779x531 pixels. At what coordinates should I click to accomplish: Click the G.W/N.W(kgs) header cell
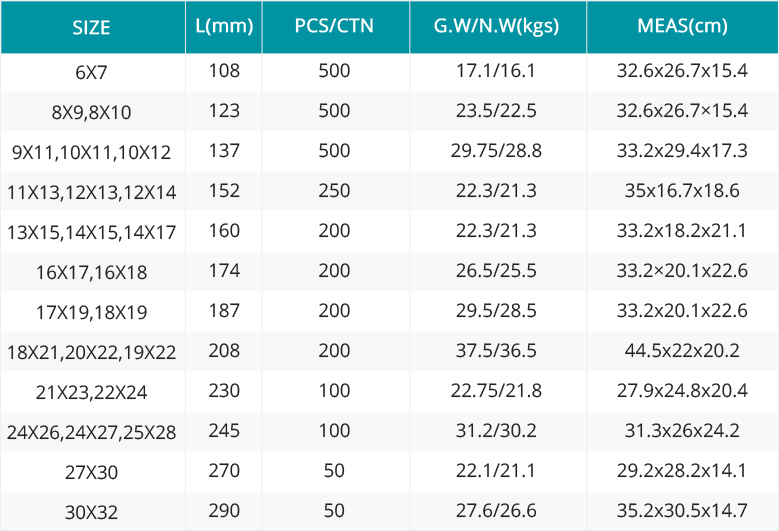(496, 26)
